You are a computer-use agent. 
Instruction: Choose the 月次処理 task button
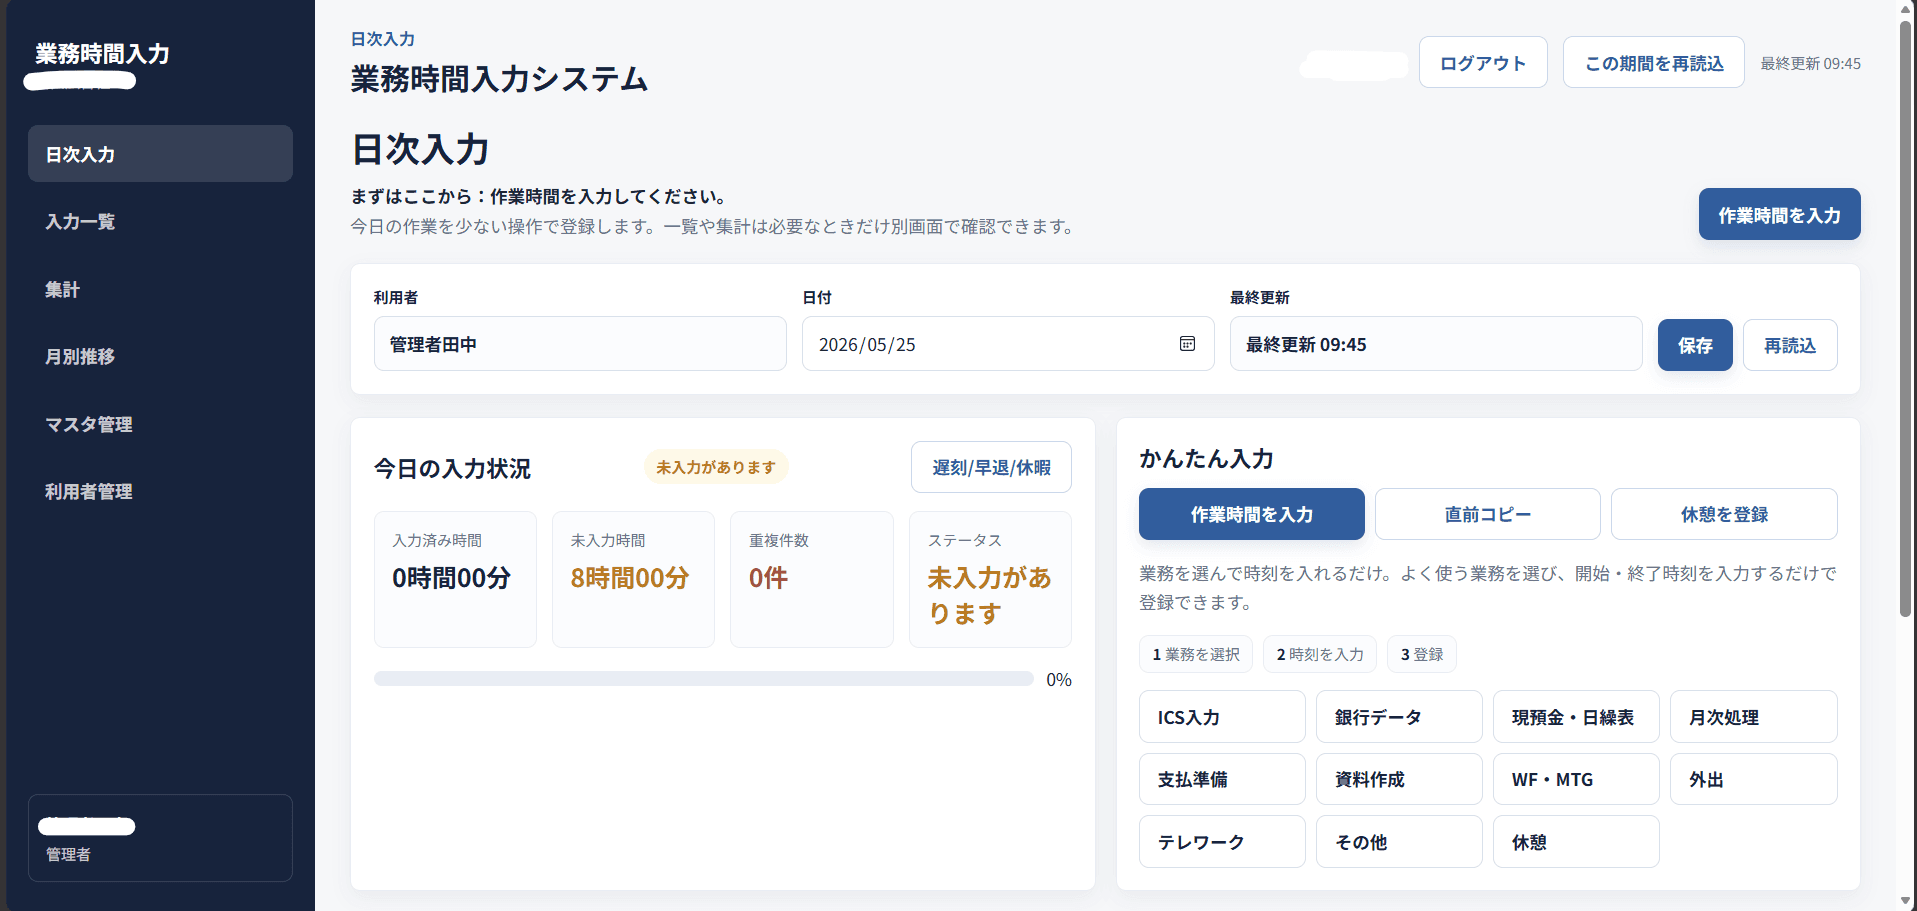1754,717
